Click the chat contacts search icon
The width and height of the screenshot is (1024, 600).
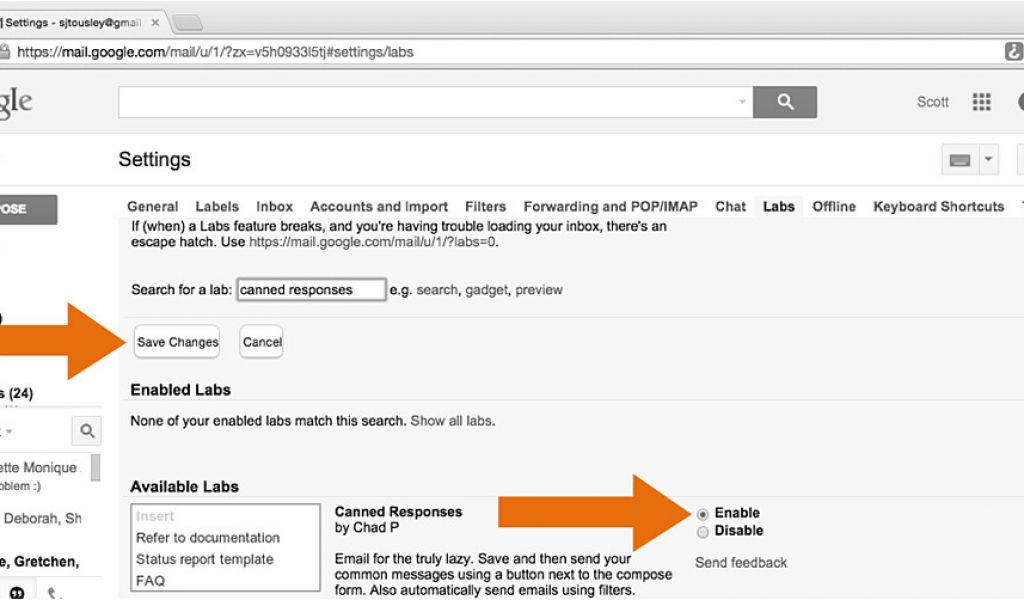point(87,431)
